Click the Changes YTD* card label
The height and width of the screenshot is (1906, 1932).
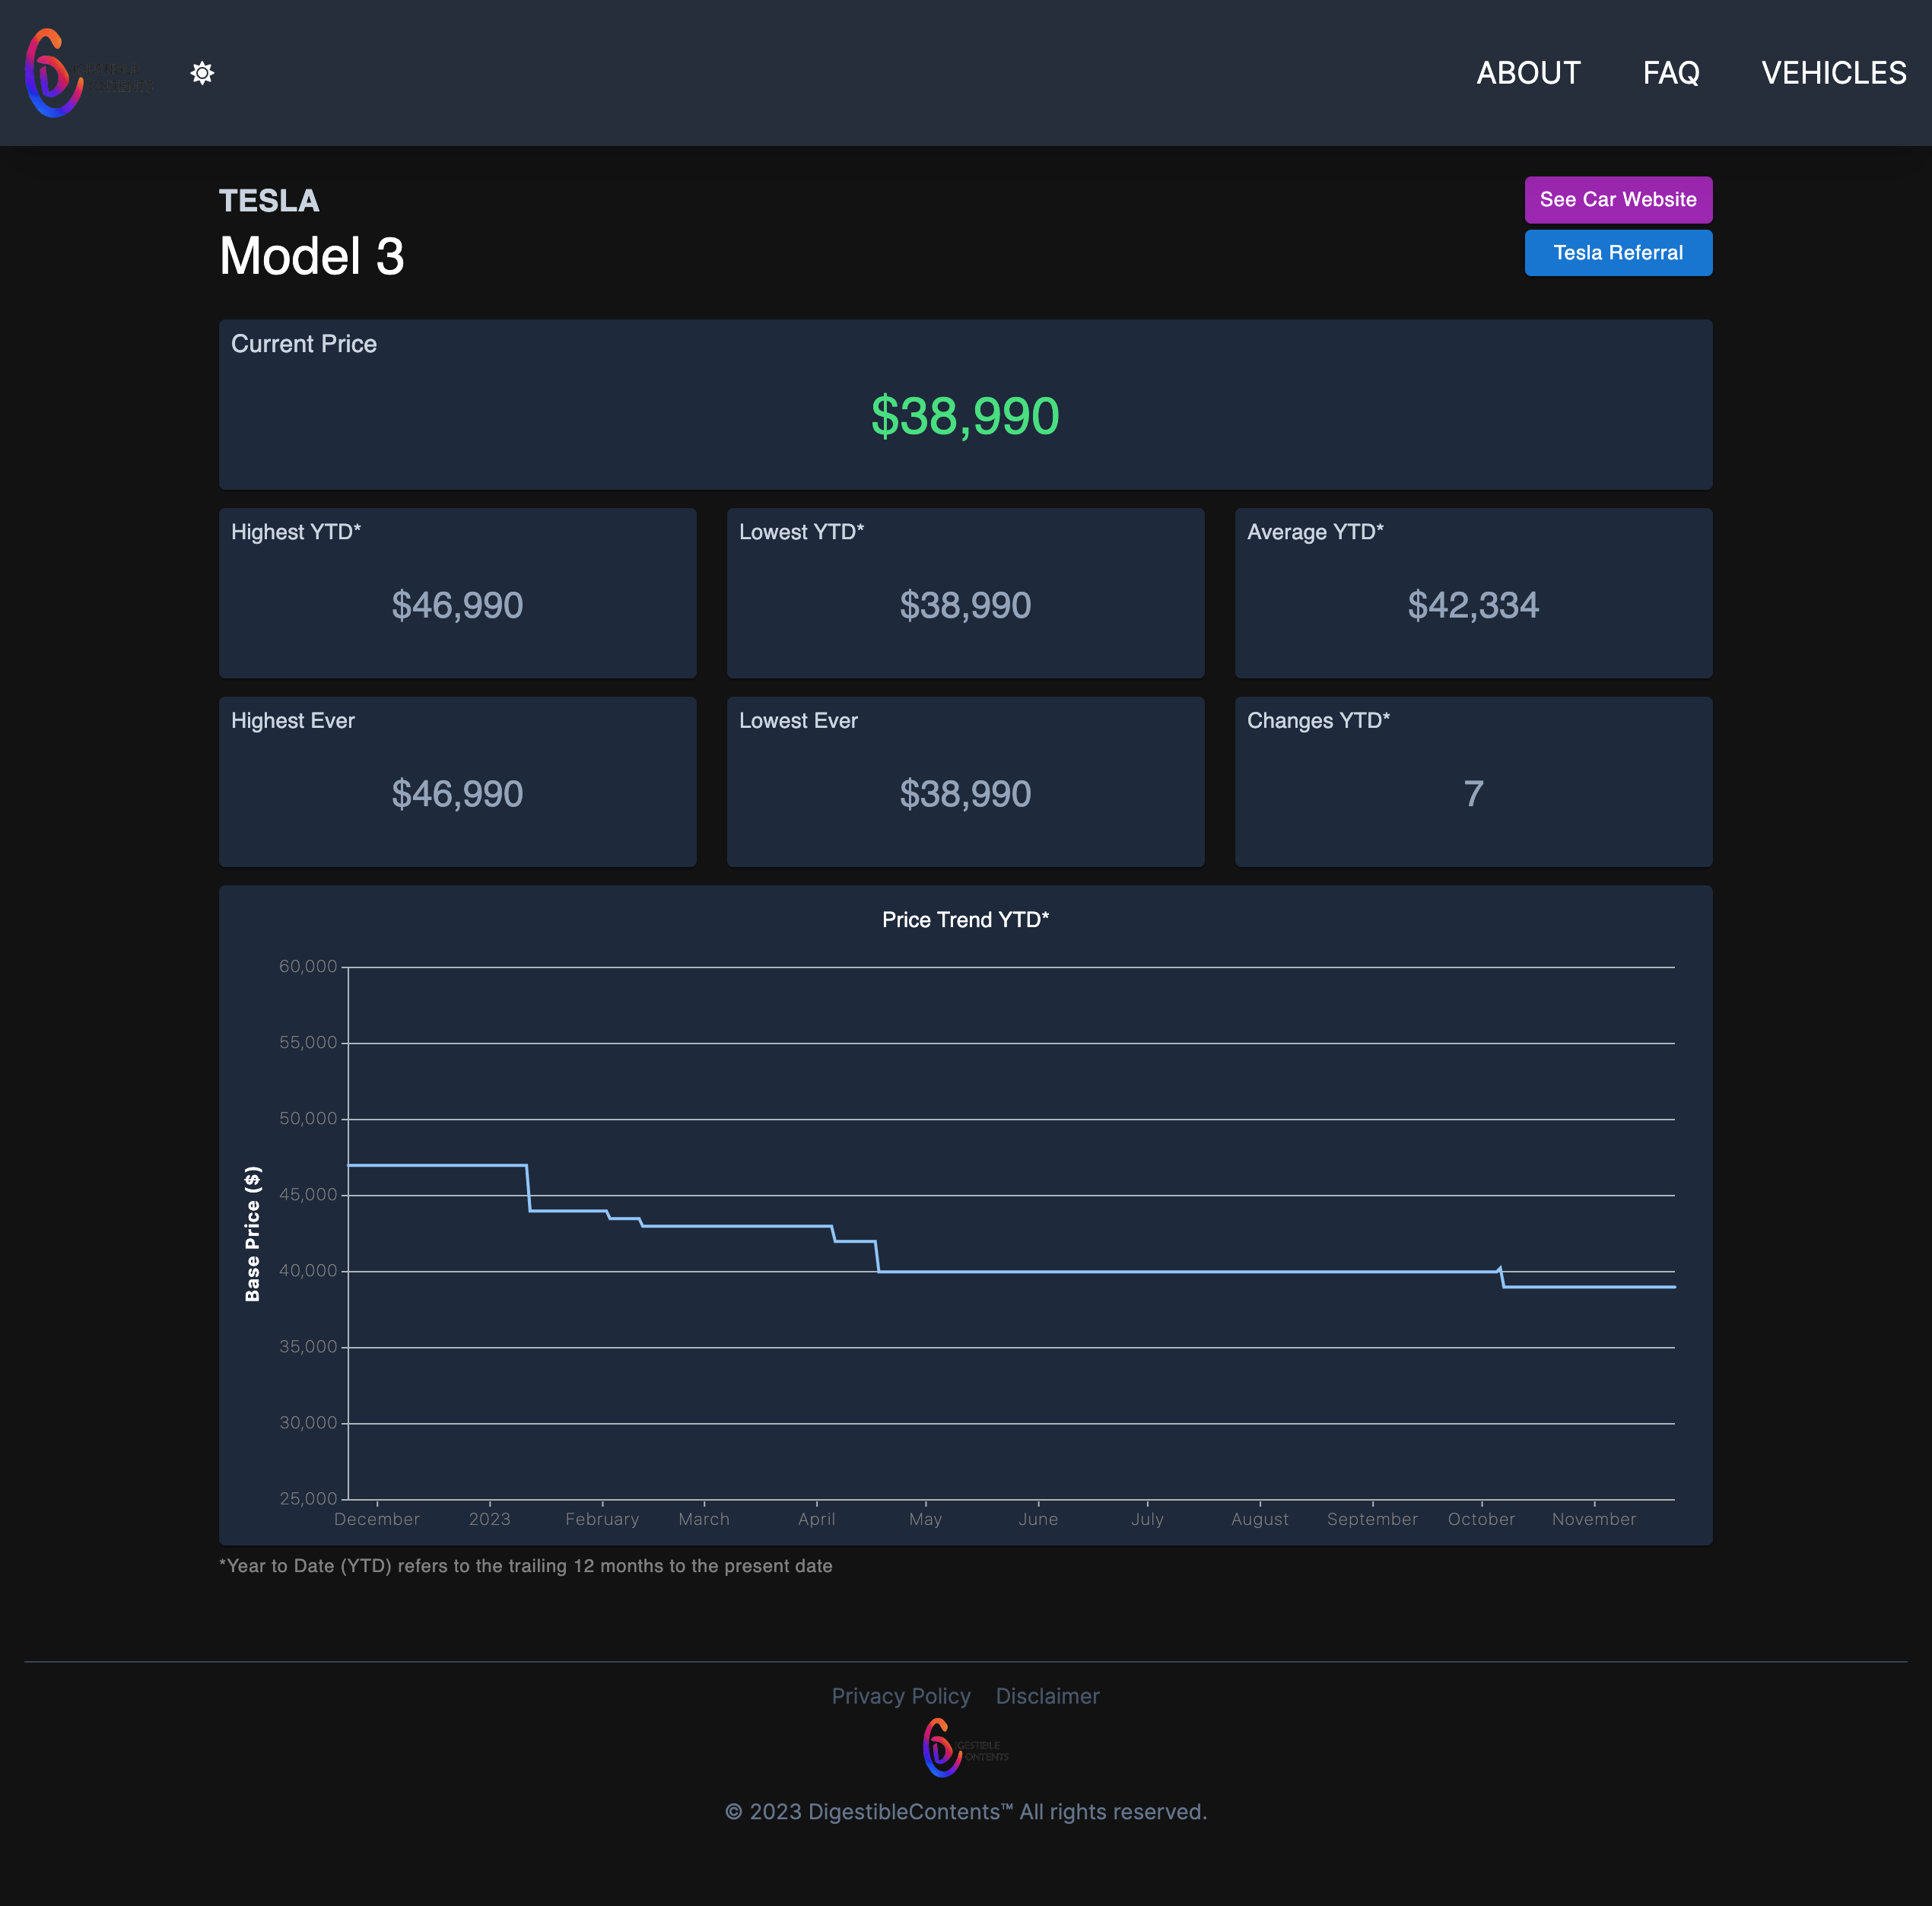click(x=1318, y=721)
